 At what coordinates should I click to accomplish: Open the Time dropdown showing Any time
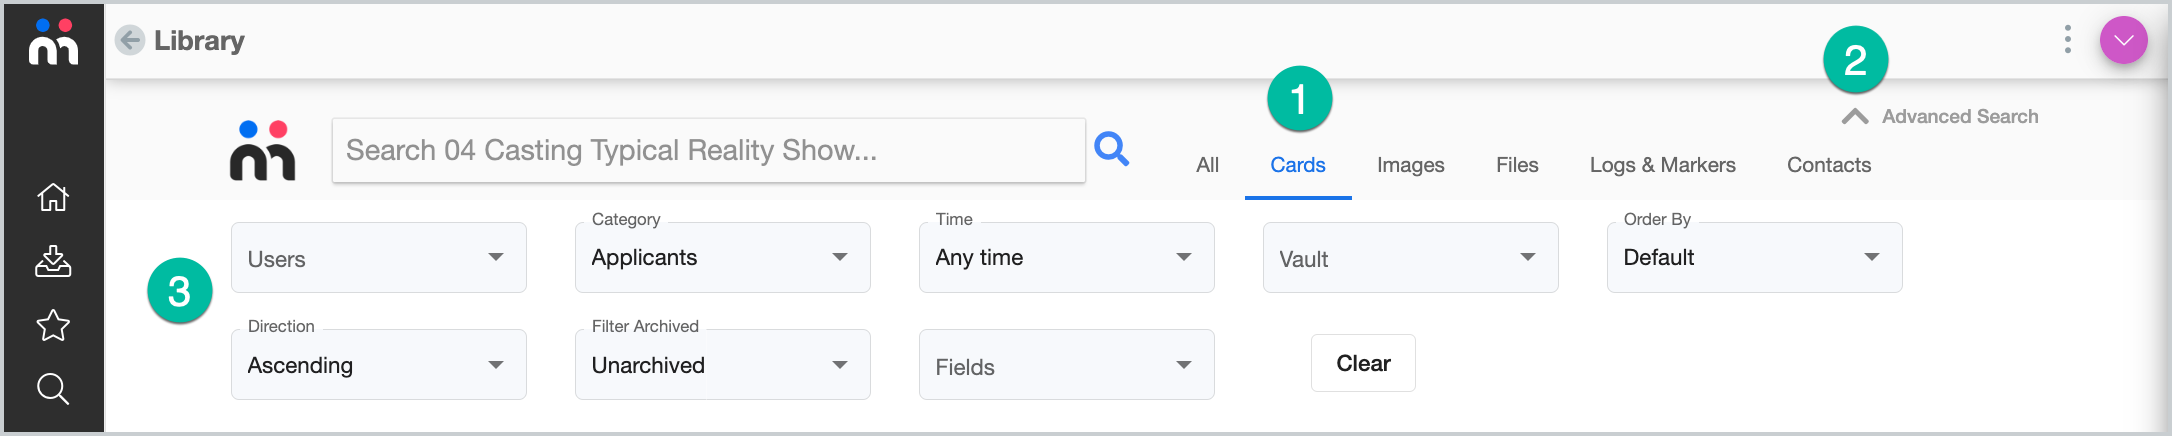point(1067,257)
